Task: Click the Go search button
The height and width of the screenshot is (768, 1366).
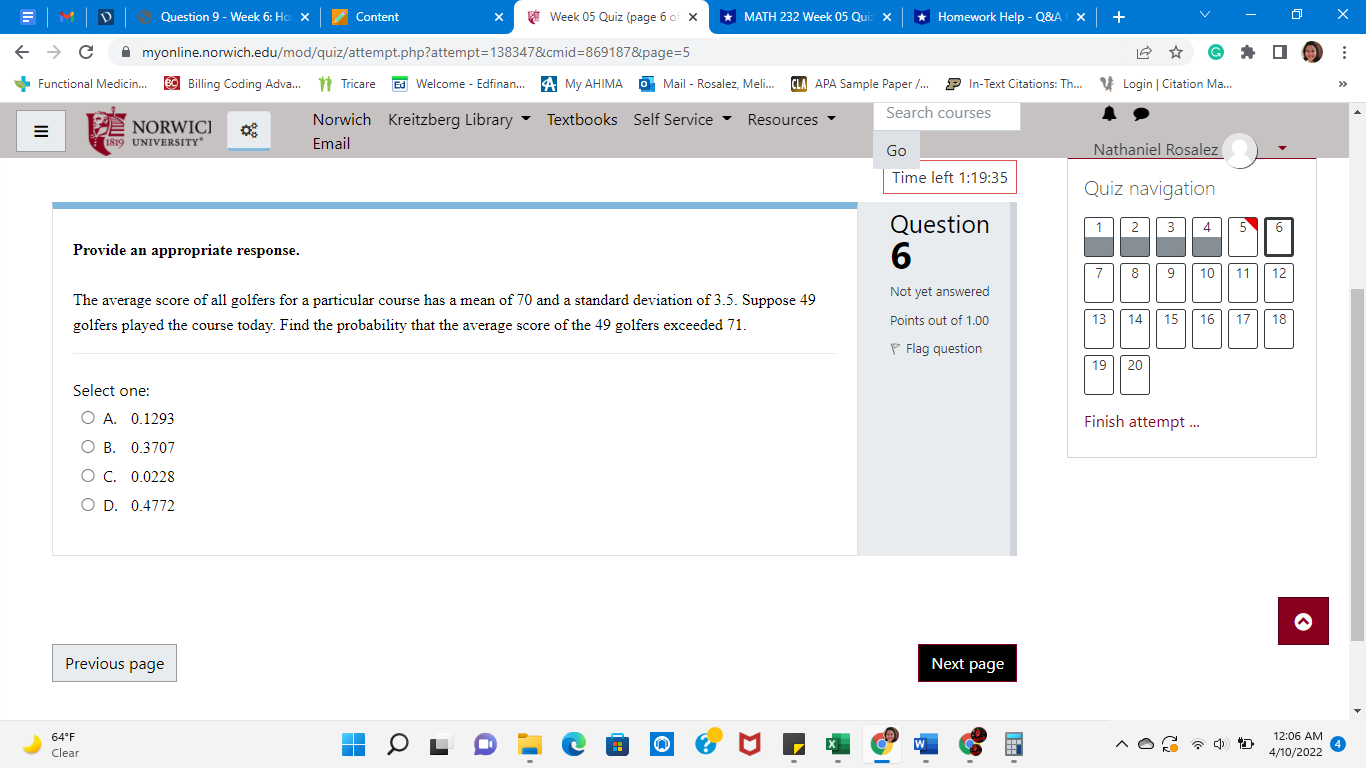Action: 896,150
